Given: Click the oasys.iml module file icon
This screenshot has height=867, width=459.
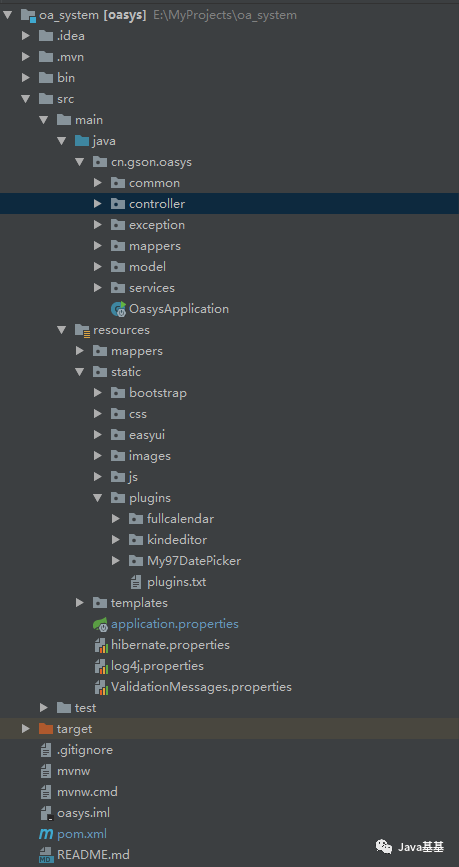Looking at the screenshot, I should [46, 813].
